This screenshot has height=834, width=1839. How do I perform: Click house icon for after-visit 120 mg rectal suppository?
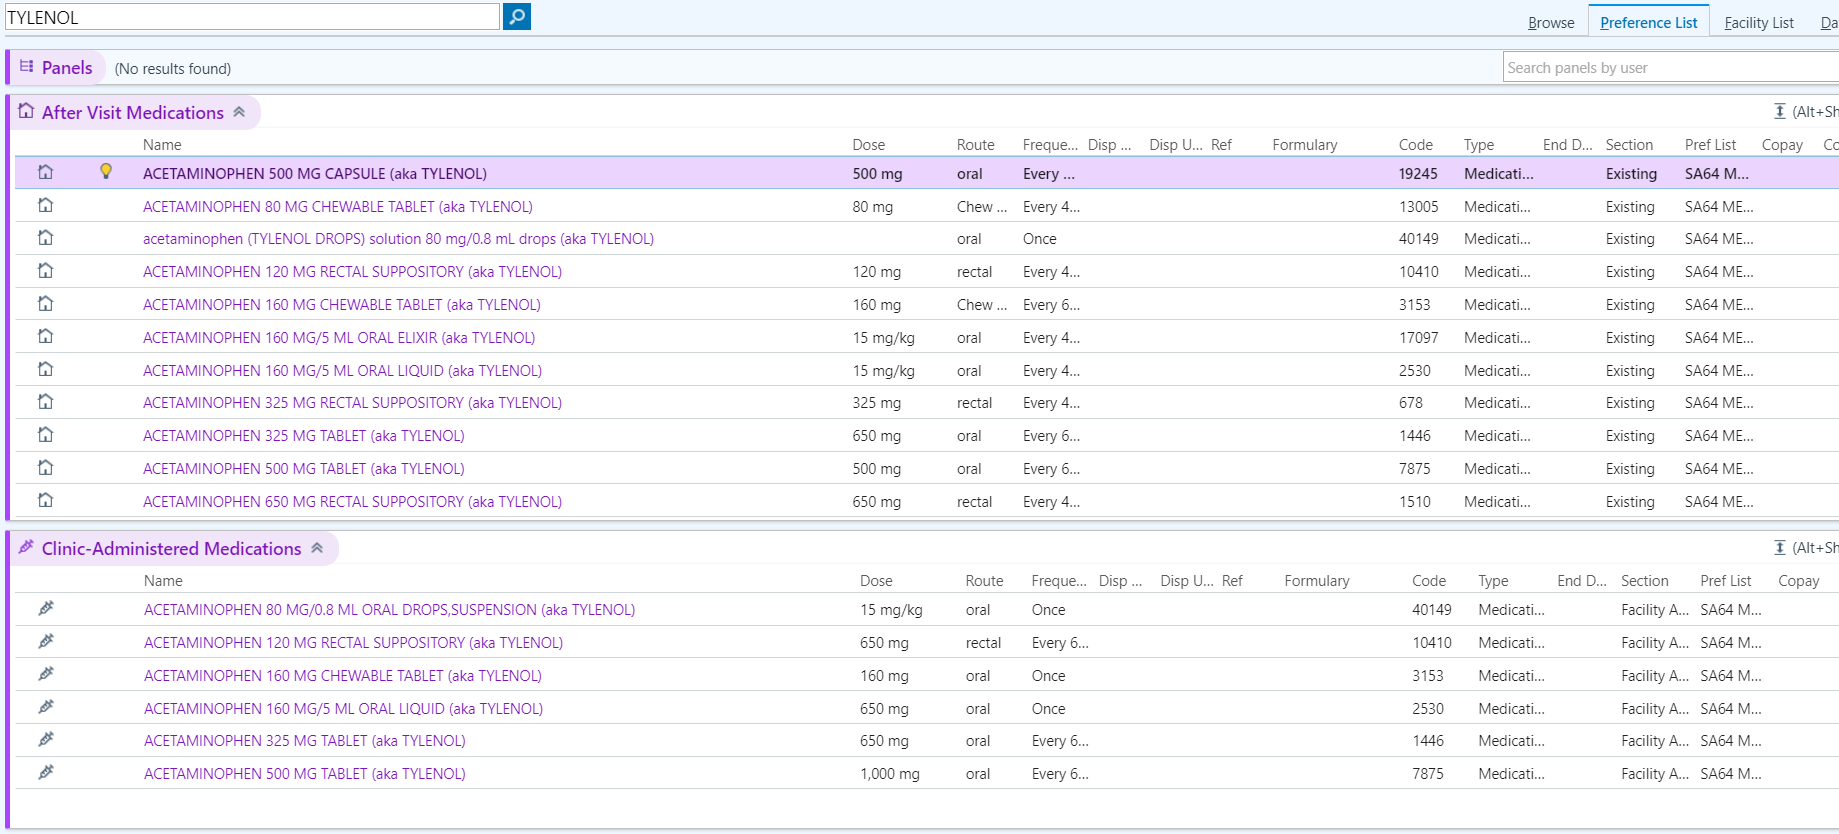tap(45, 271)
